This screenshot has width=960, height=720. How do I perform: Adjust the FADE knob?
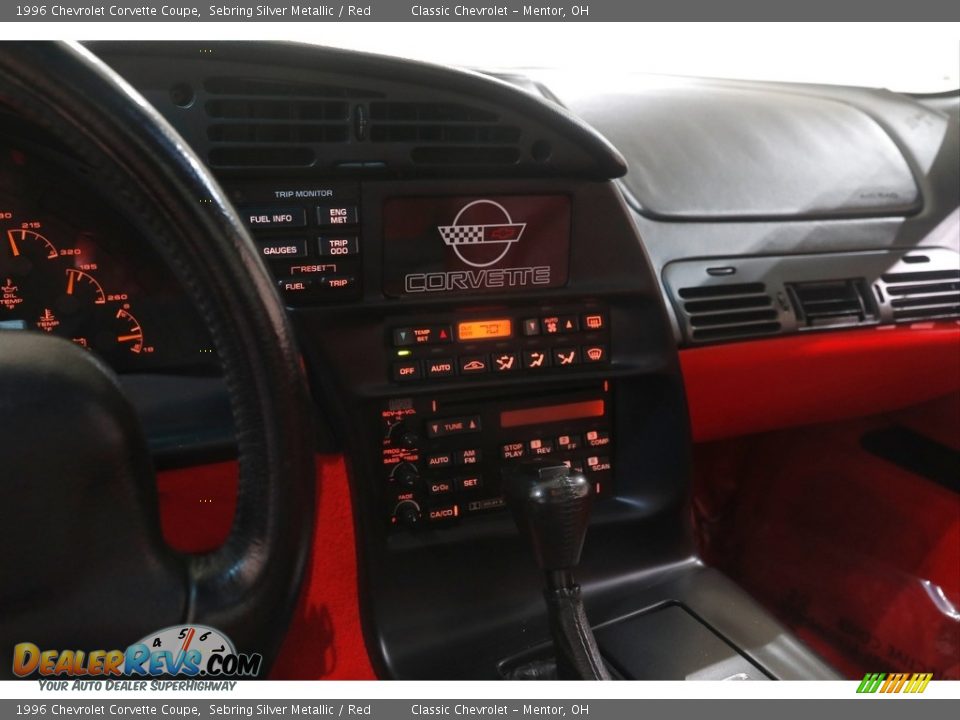point(407,512)
